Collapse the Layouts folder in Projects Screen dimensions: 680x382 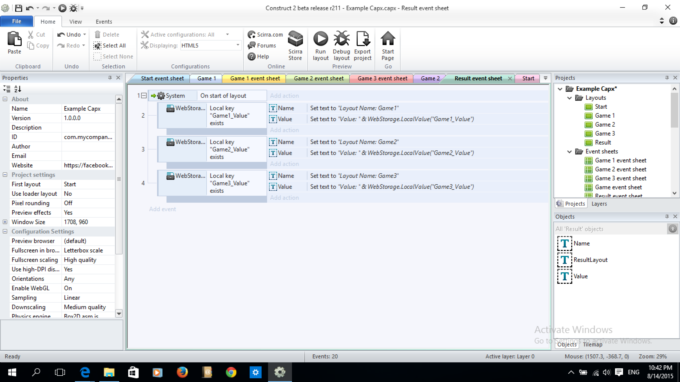[x=569, y=98]
